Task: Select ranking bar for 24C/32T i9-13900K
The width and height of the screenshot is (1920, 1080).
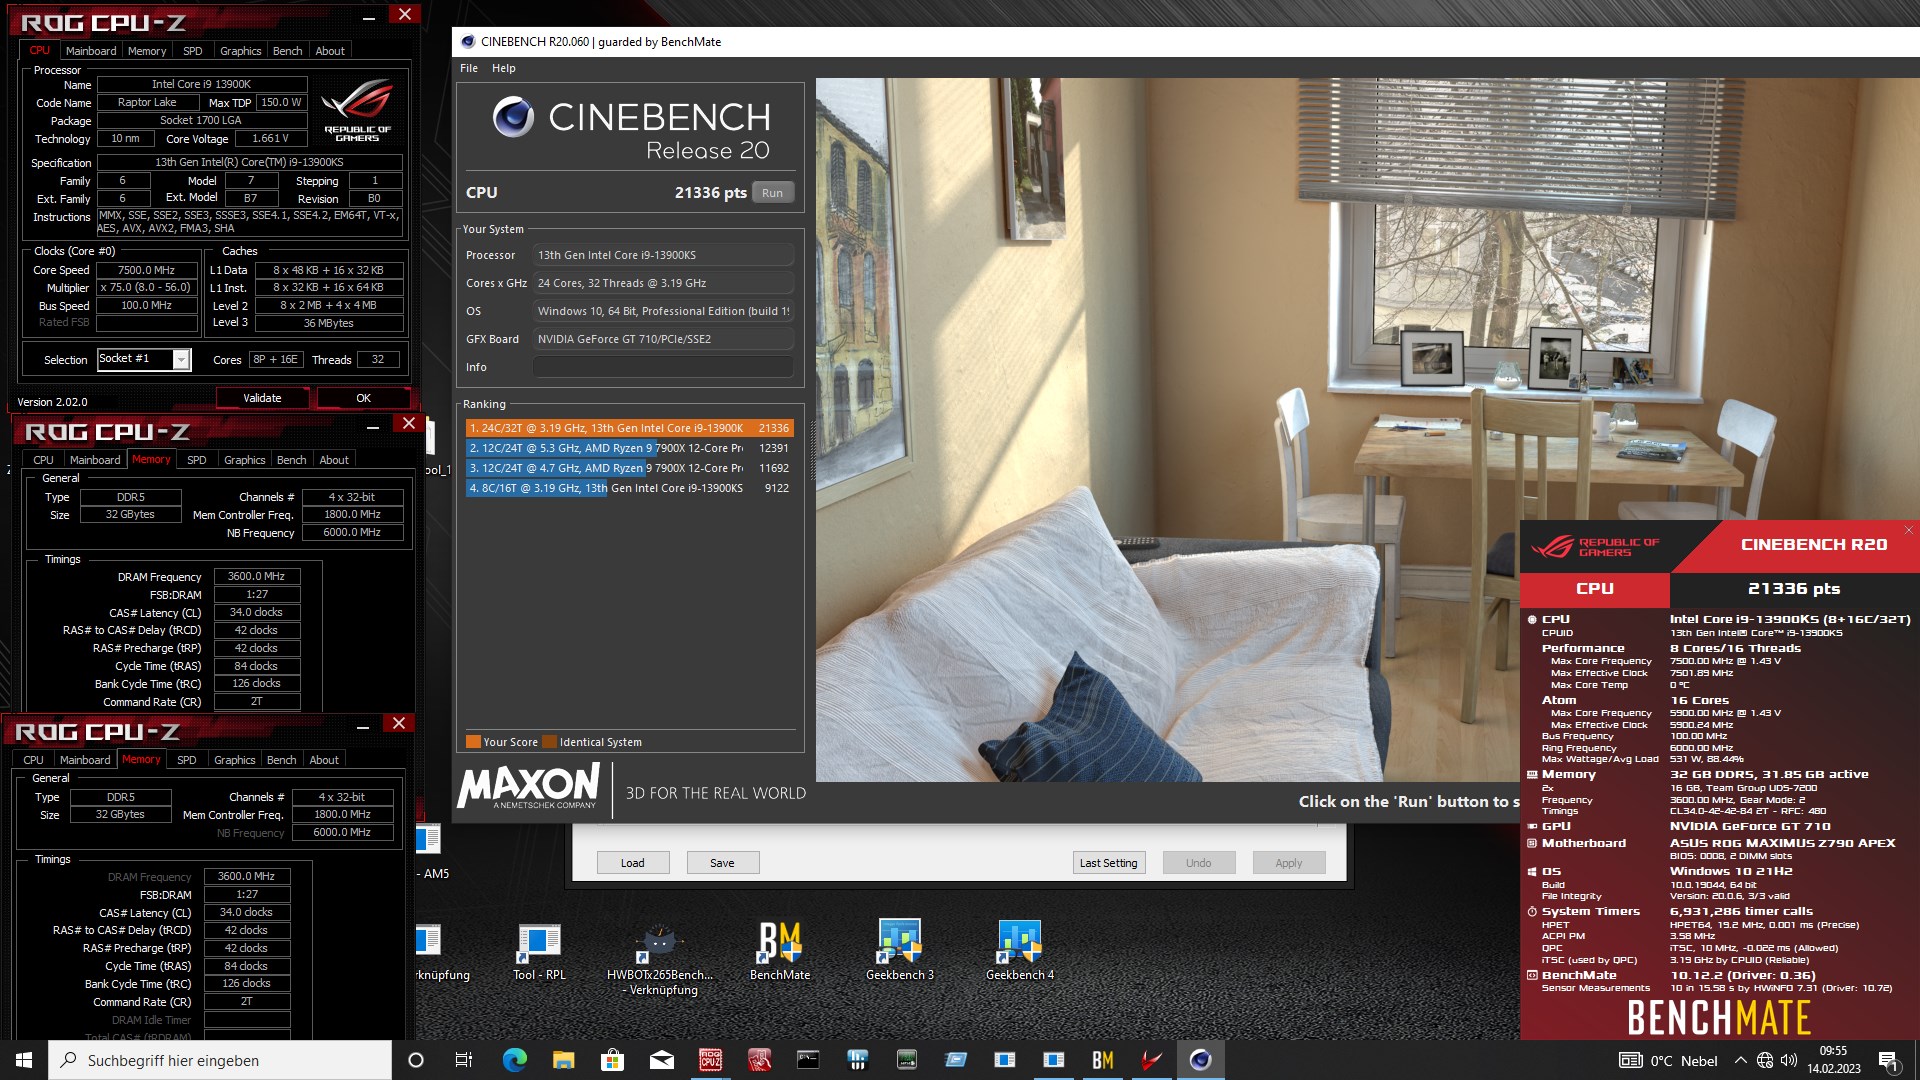Action: 630,428
